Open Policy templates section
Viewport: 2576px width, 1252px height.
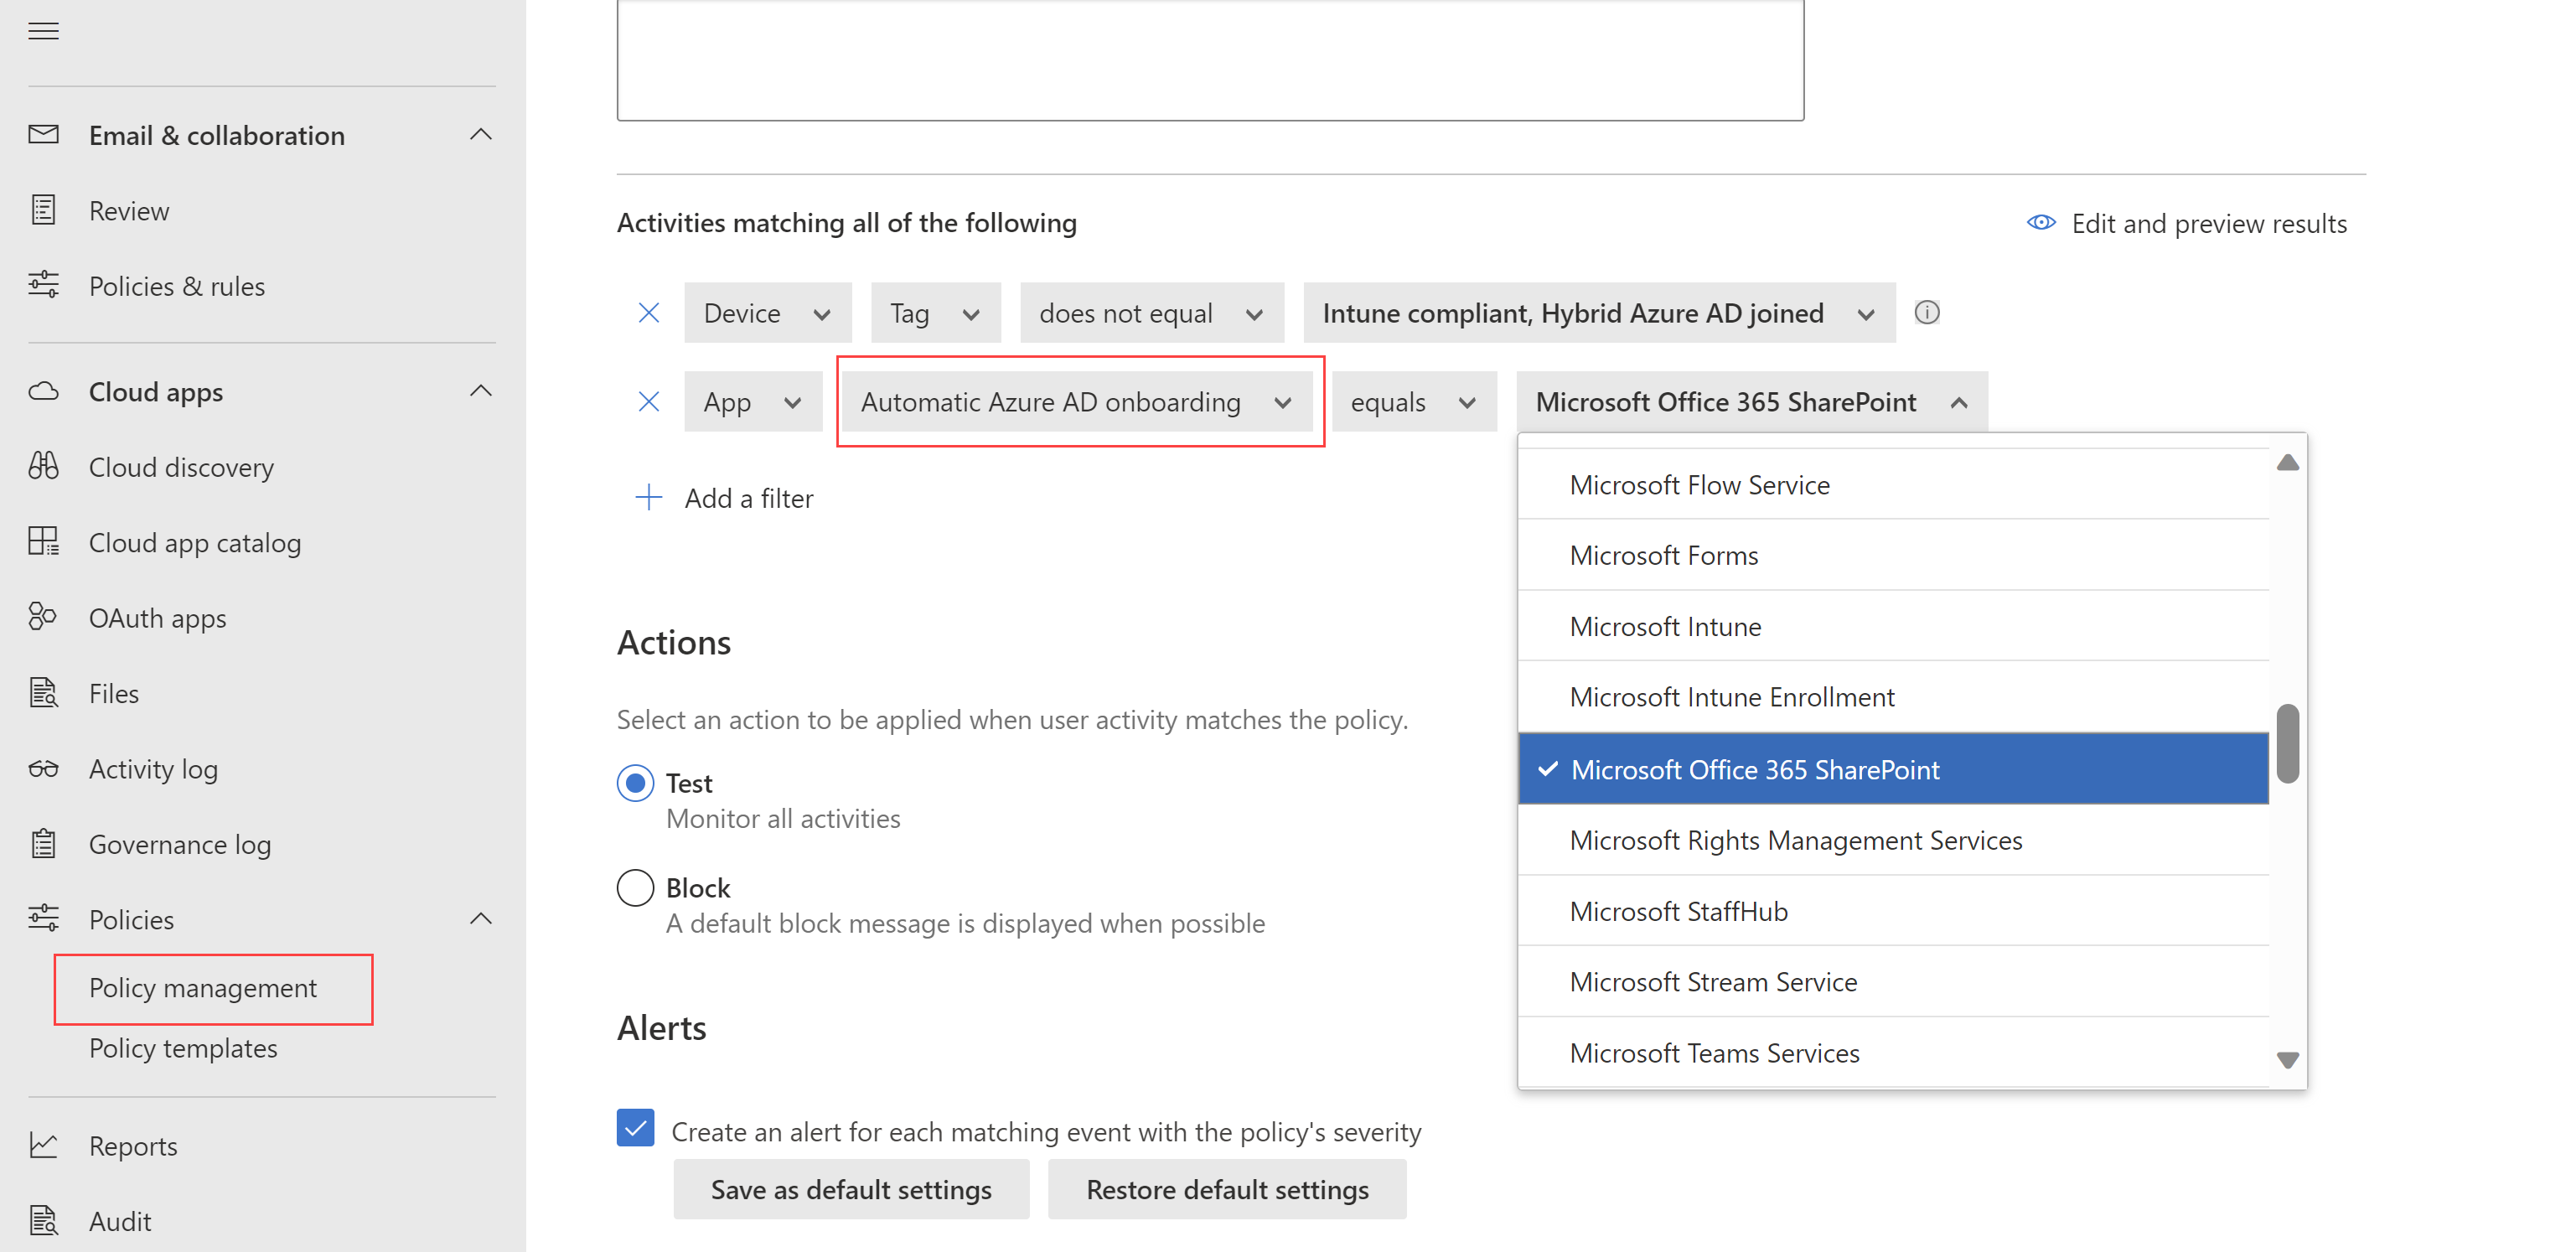click(x=184, y=1047)
